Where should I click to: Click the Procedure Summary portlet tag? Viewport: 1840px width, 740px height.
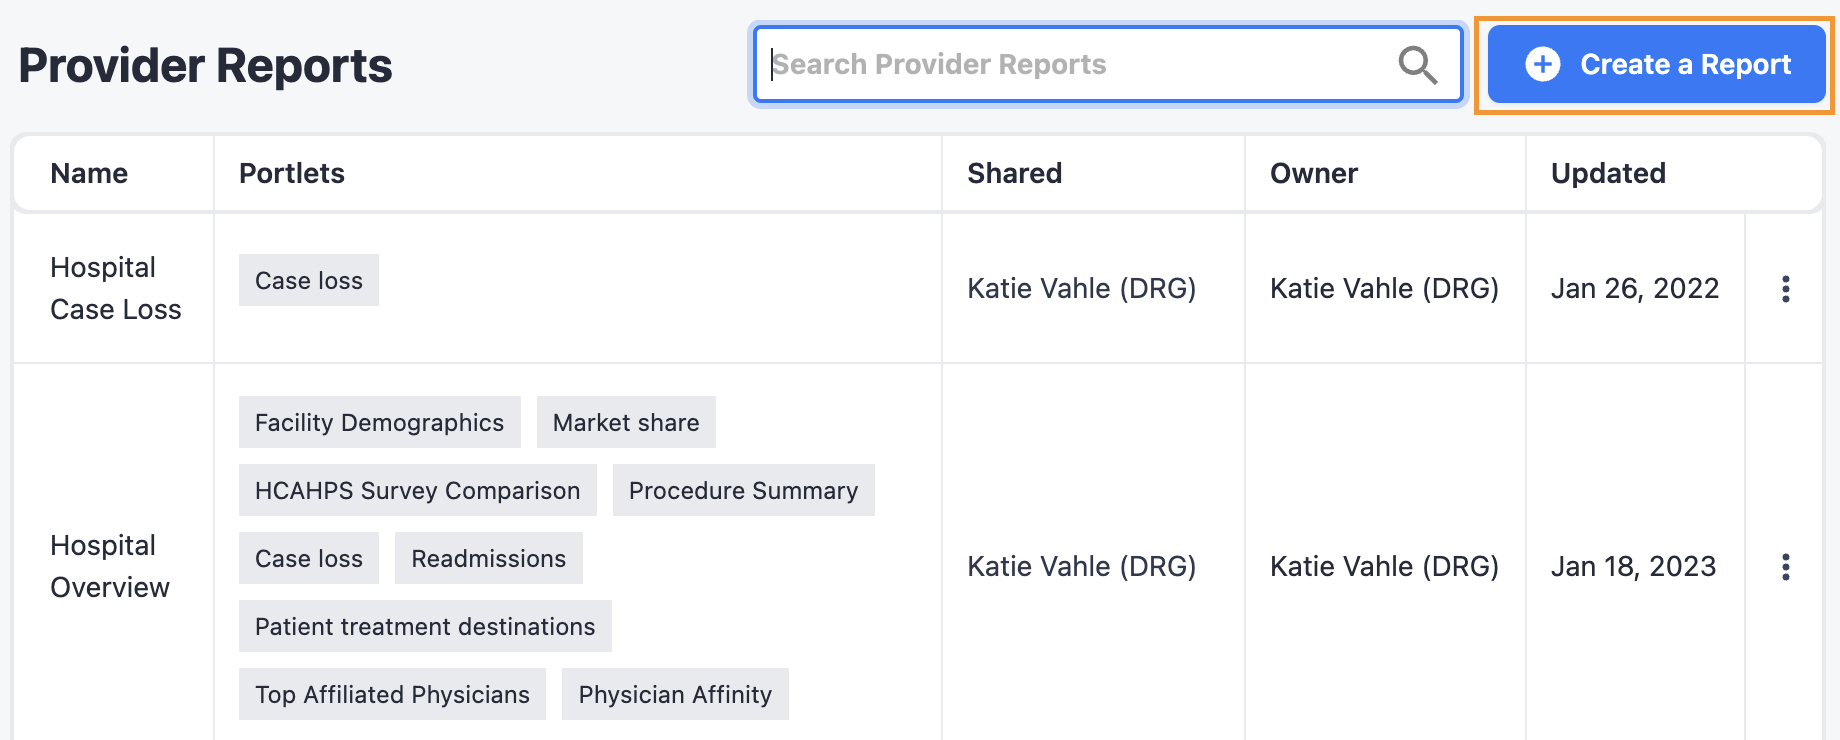coord(744,490)
